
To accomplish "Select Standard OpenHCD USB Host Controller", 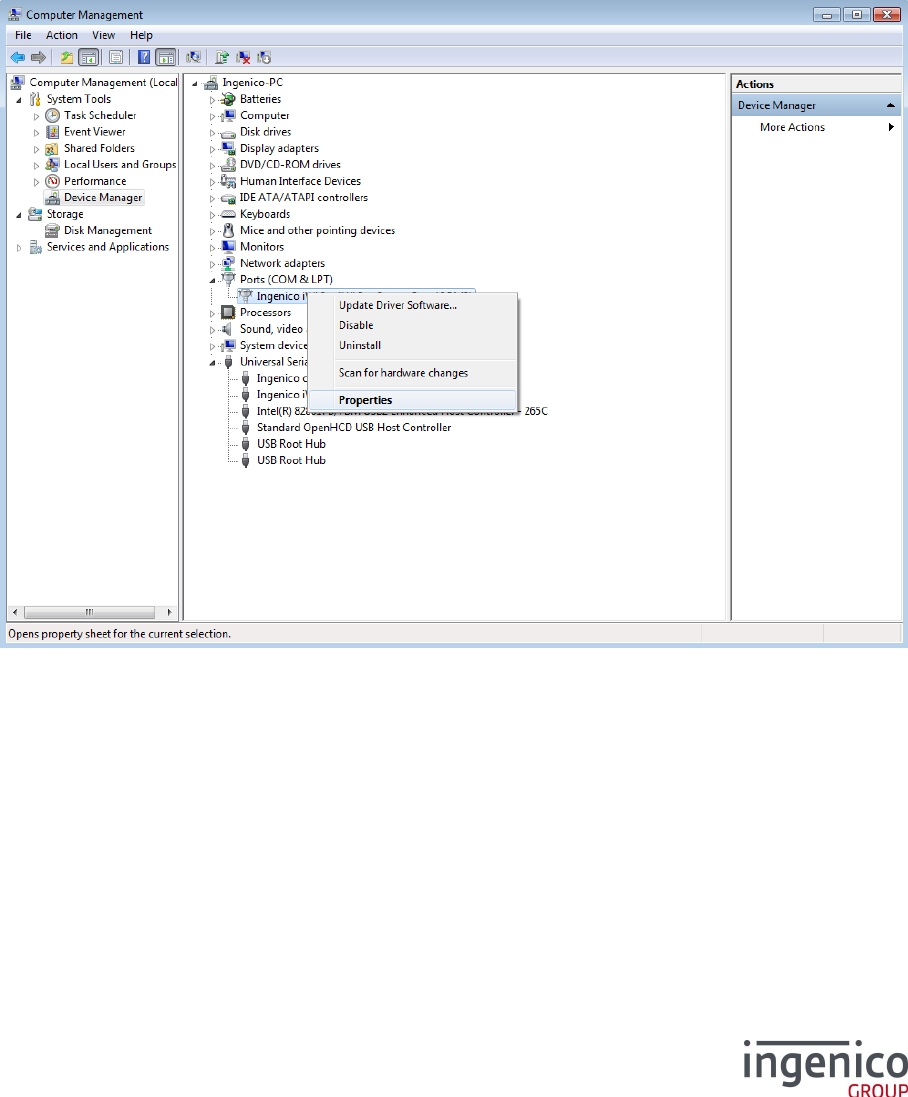I will click(354, 427).
